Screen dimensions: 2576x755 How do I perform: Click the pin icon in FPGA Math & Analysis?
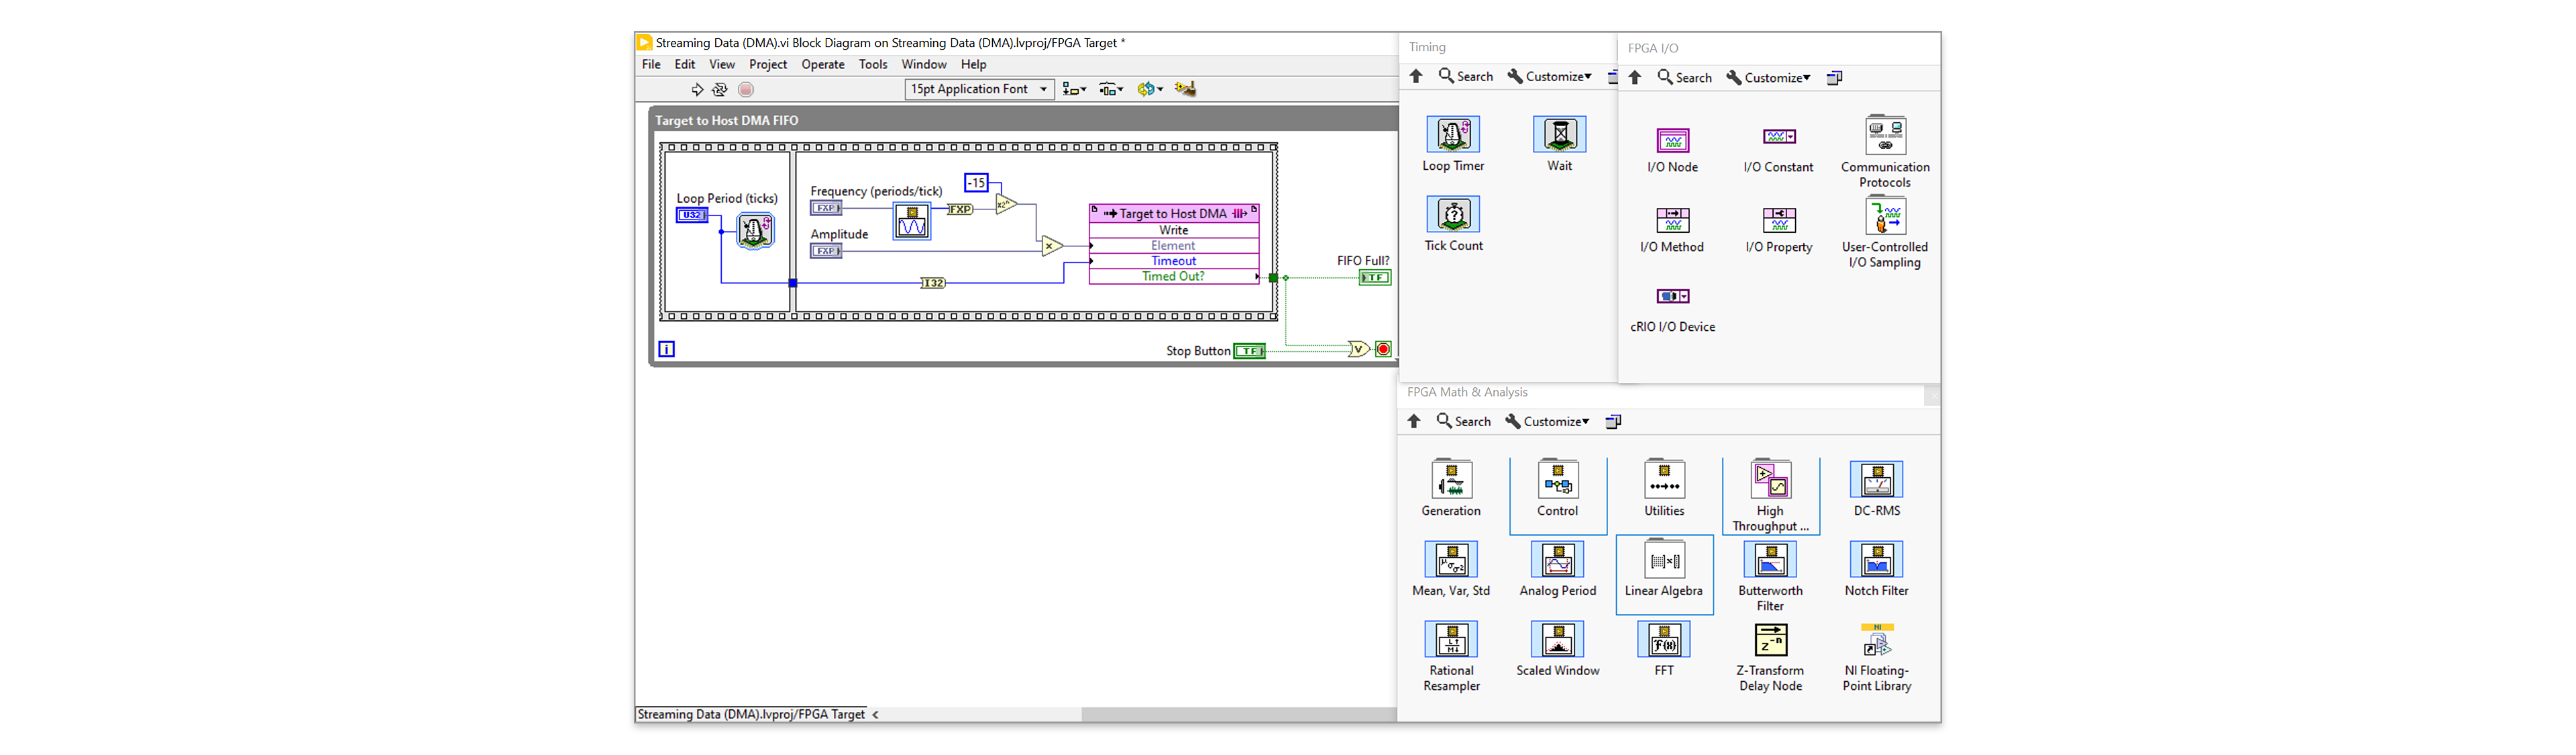point(1613,421)
